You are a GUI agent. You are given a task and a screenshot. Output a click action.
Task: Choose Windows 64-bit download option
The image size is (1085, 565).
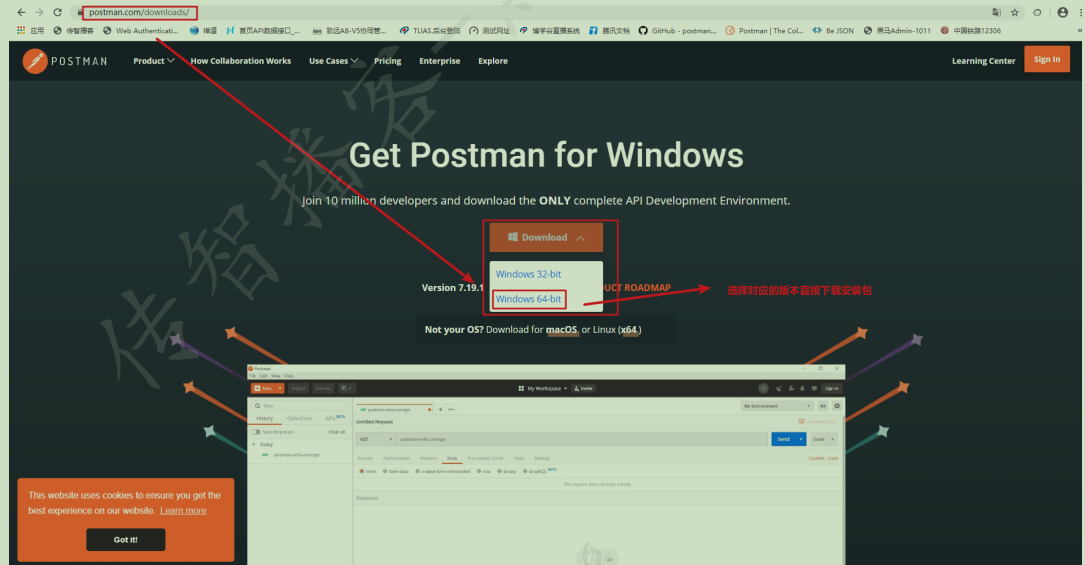point(528,299)
